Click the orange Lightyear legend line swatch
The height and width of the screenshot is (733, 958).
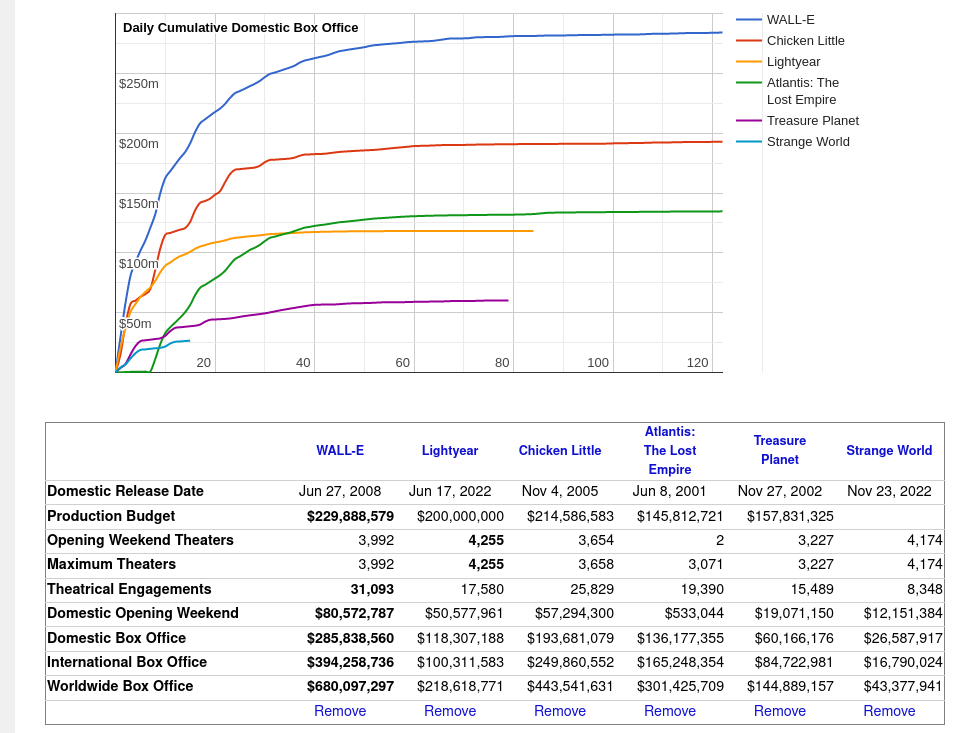(748, 62)
